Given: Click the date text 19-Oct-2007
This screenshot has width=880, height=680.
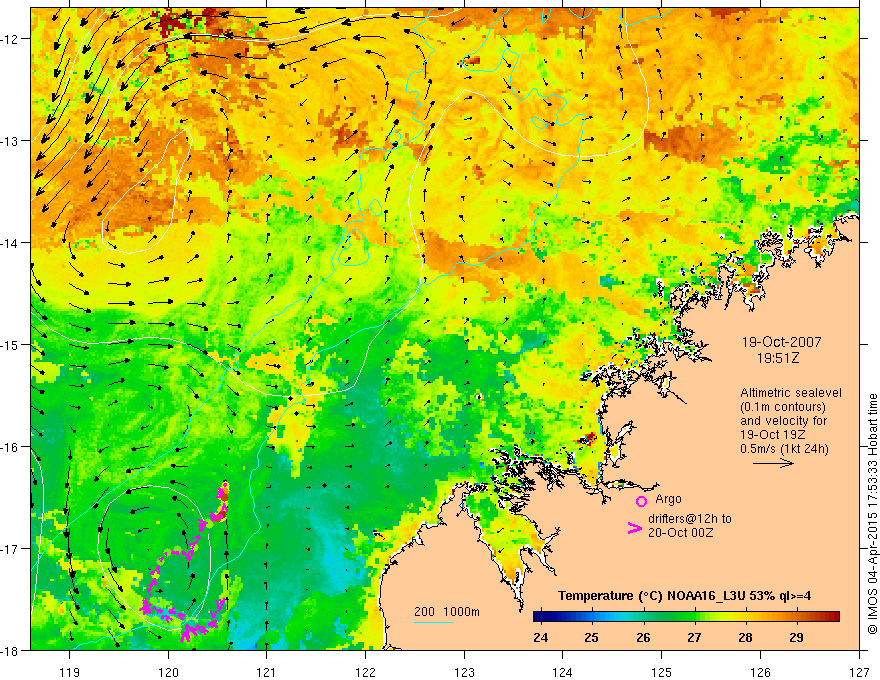Looking at the screenshot, I should point(781,342).
